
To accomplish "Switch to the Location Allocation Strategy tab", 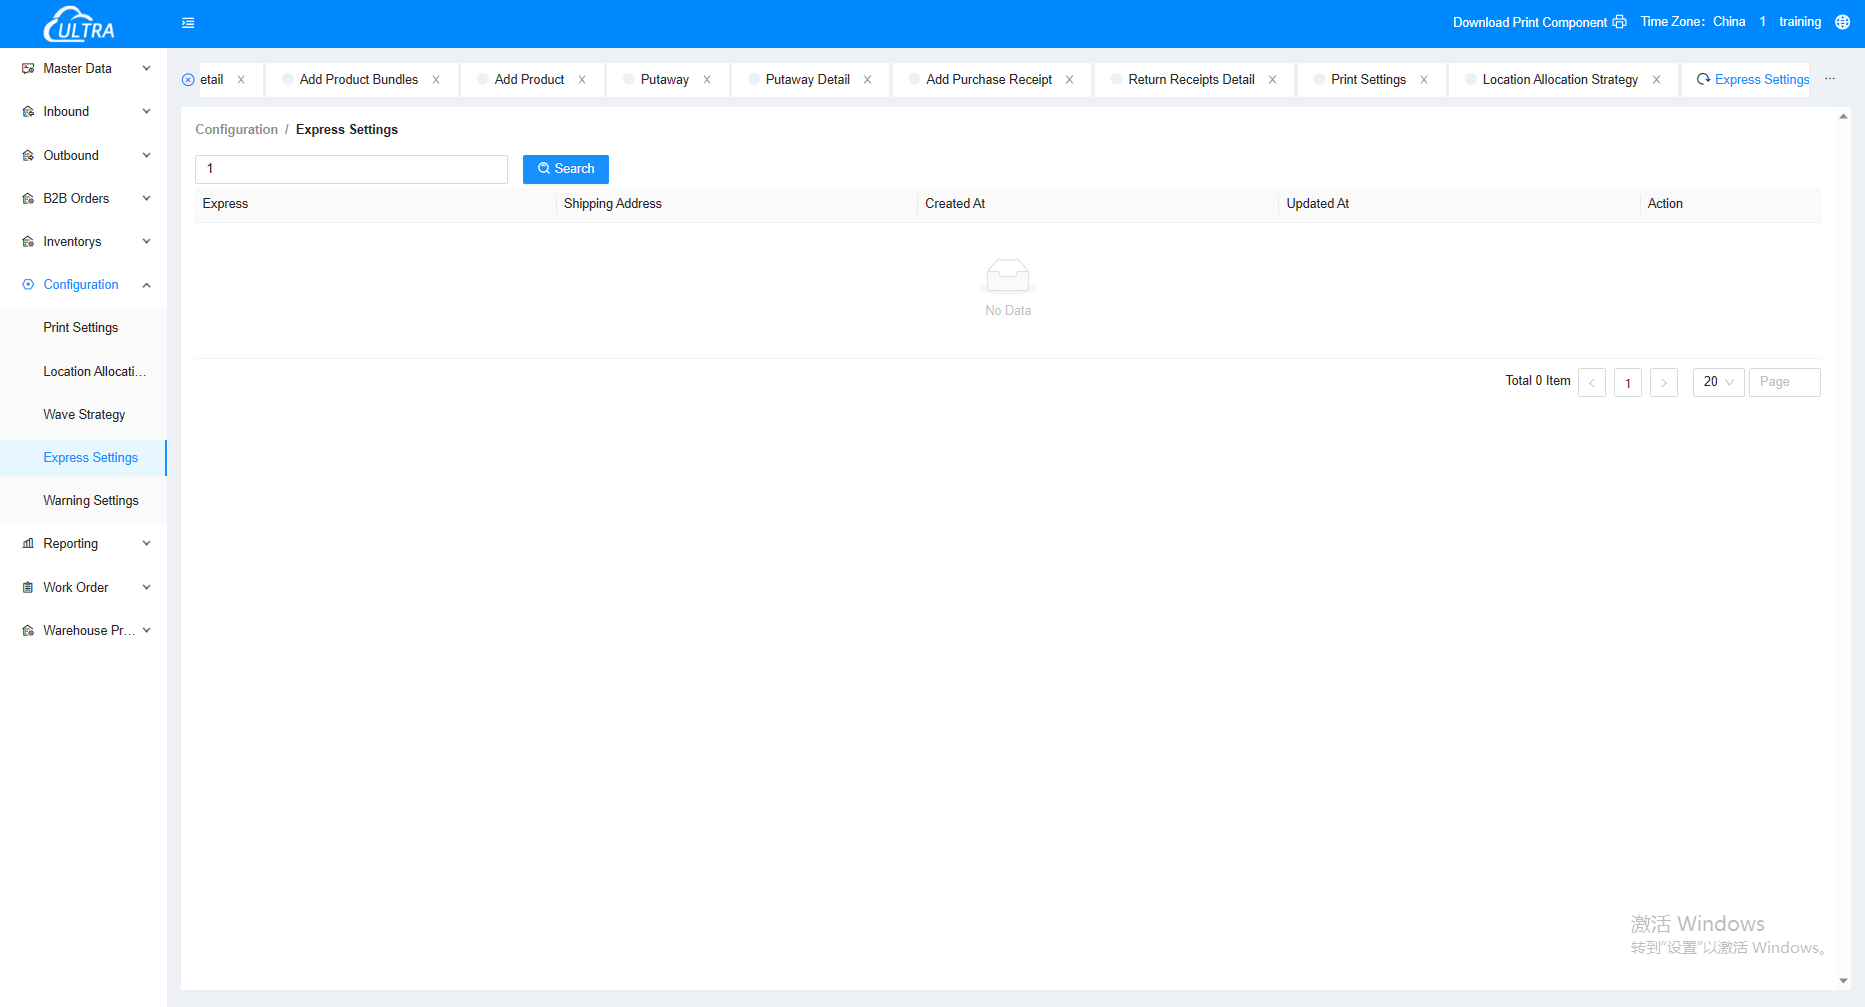I will (1560, 80).
